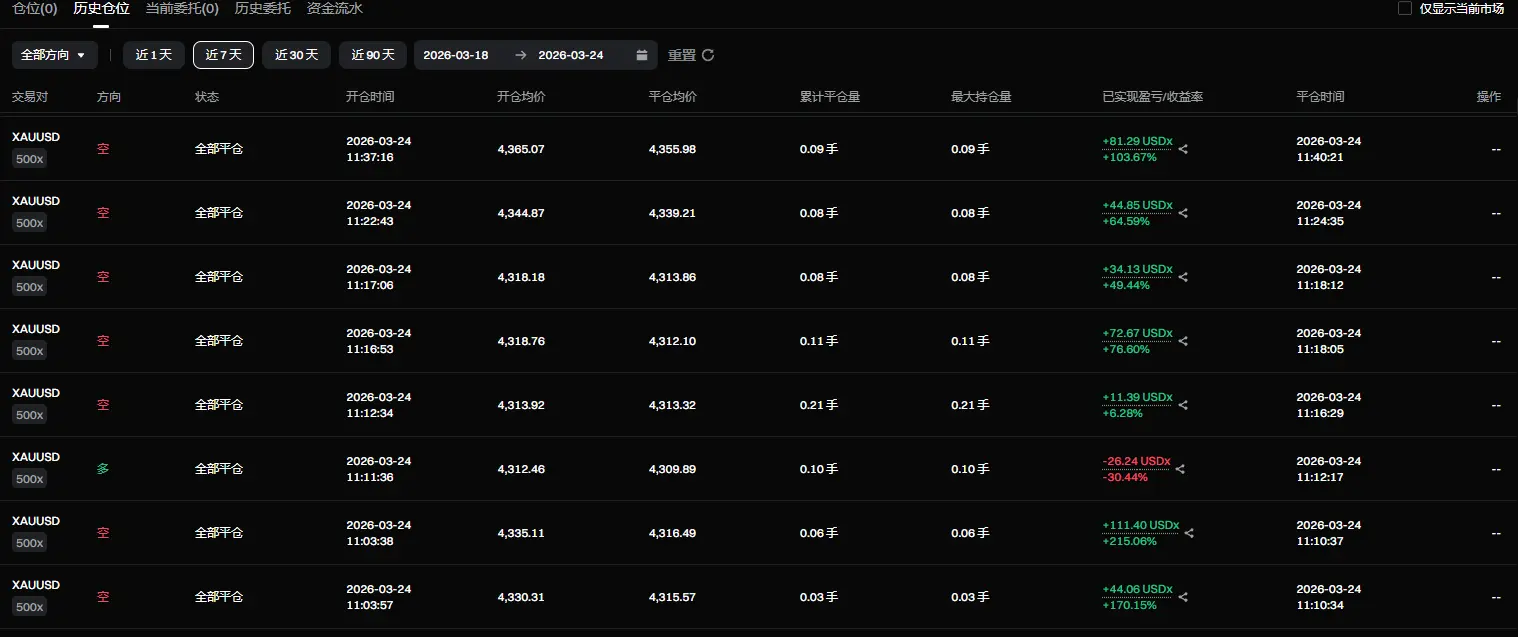
Task: Filter by 近90天 button
Action: pyautogui.click(x=373, y=55)
